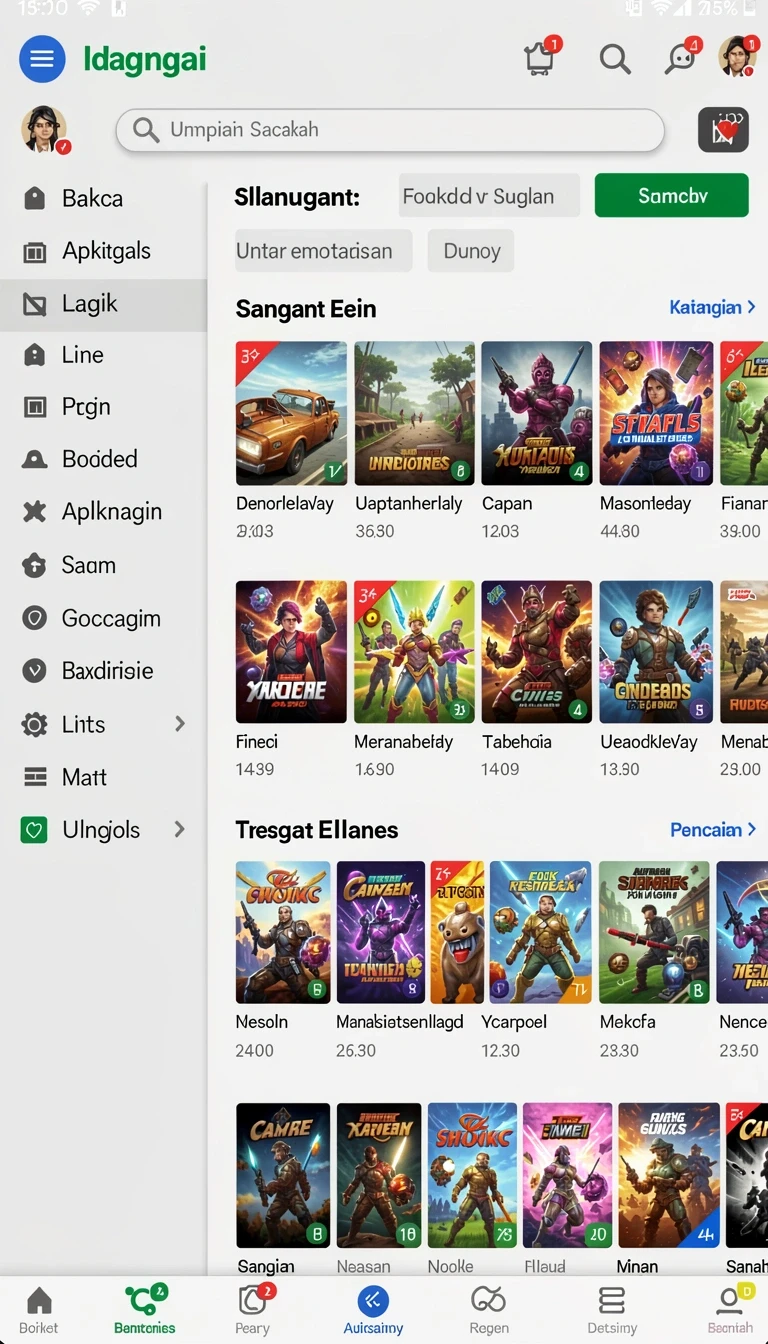Open Peary icon in bottom bar
This screenshot has width=768, height=1344.
252,1299
